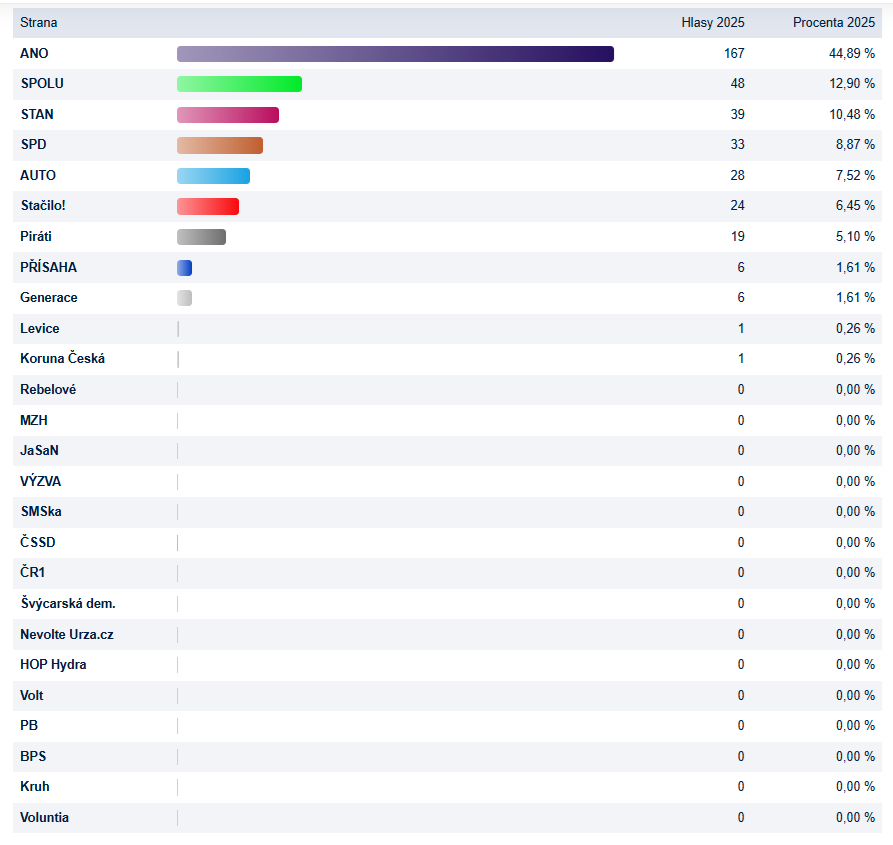Sort by the Hlasy 2025 column header
The image size is (893, 845).
pos(712,22)
